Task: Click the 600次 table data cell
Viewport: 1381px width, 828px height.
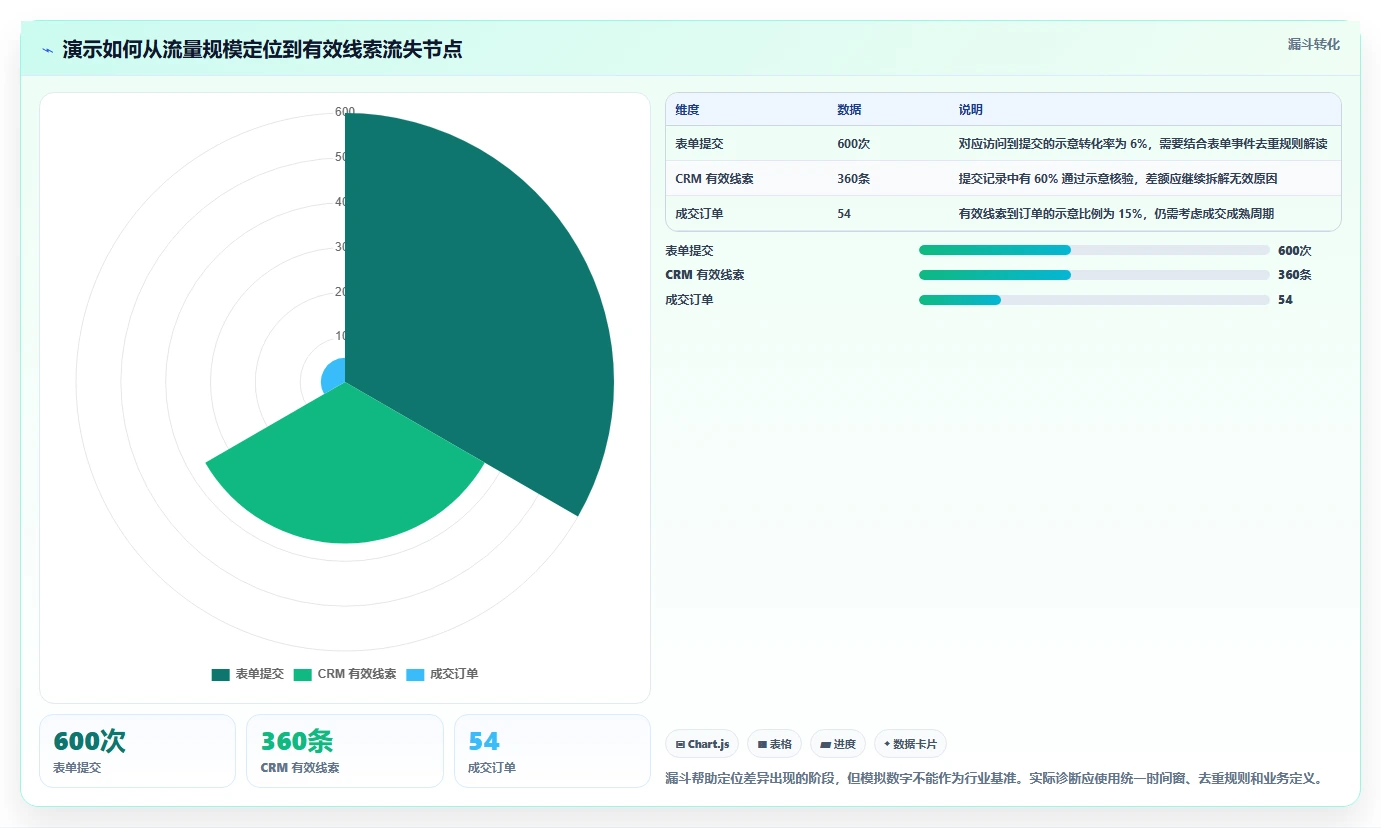Action: pyautogui.click(x=854, y=144)
